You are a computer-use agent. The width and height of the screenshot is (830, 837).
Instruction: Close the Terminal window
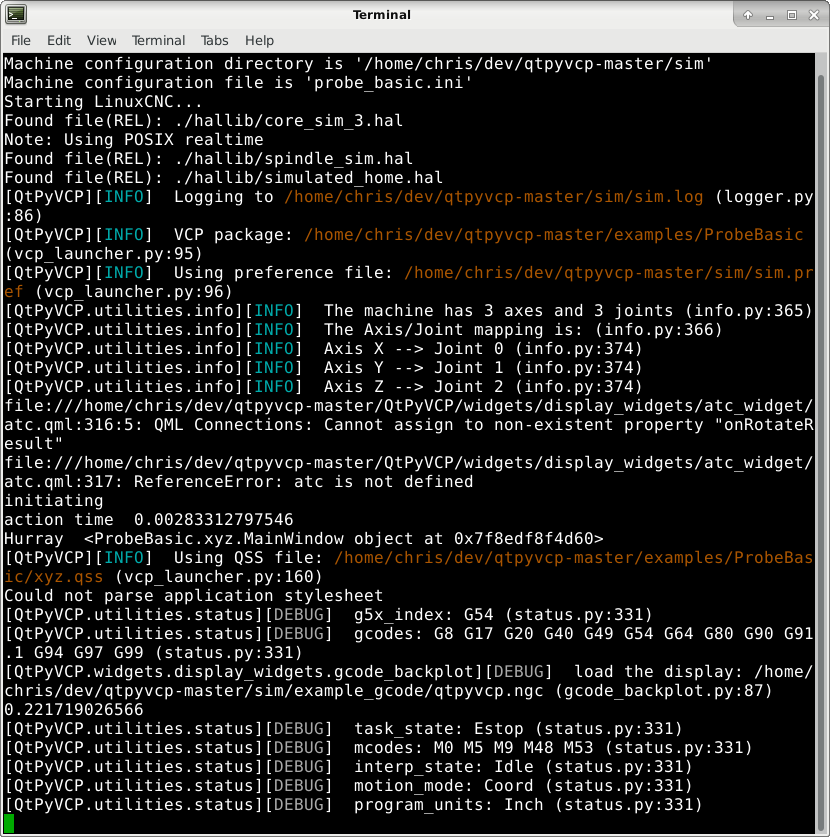pyautogui.click(x=814, y=15)
